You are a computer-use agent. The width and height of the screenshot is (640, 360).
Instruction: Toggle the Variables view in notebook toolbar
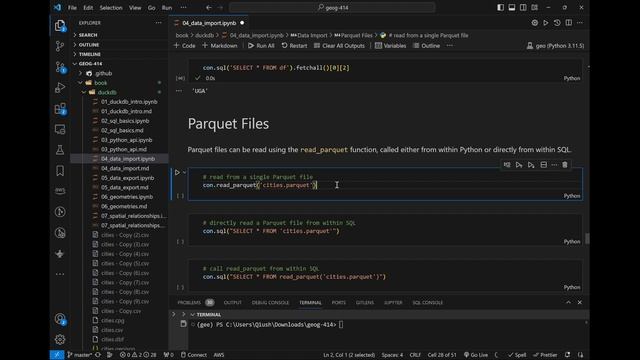(390, 46)
